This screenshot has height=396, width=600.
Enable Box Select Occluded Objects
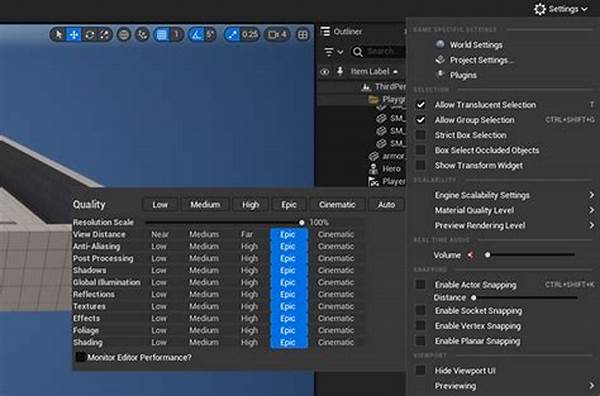click(x=421, y=150)
